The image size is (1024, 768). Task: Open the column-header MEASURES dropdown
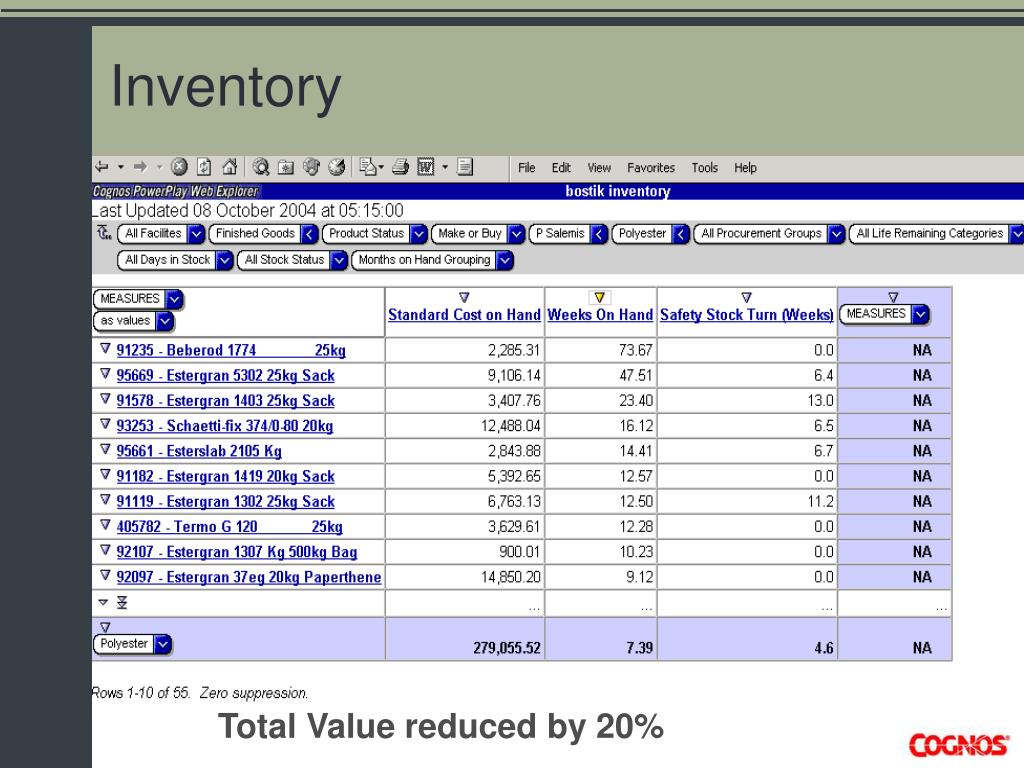click(920, 314)
